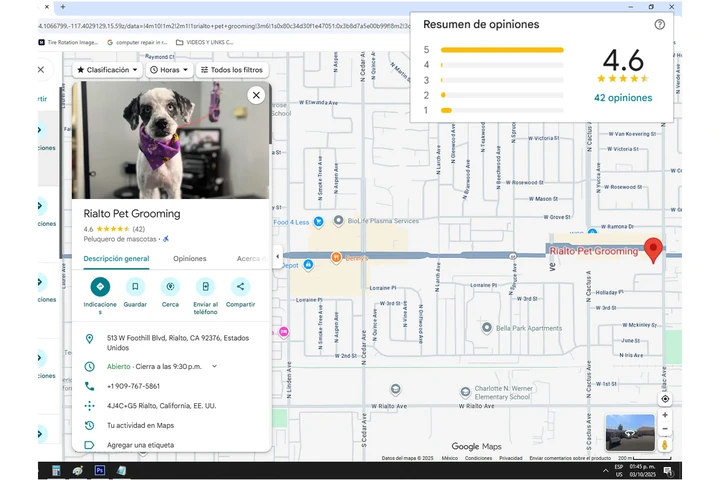
Task: Click the Indicaciones directions icon
Action: coord(99,287)
